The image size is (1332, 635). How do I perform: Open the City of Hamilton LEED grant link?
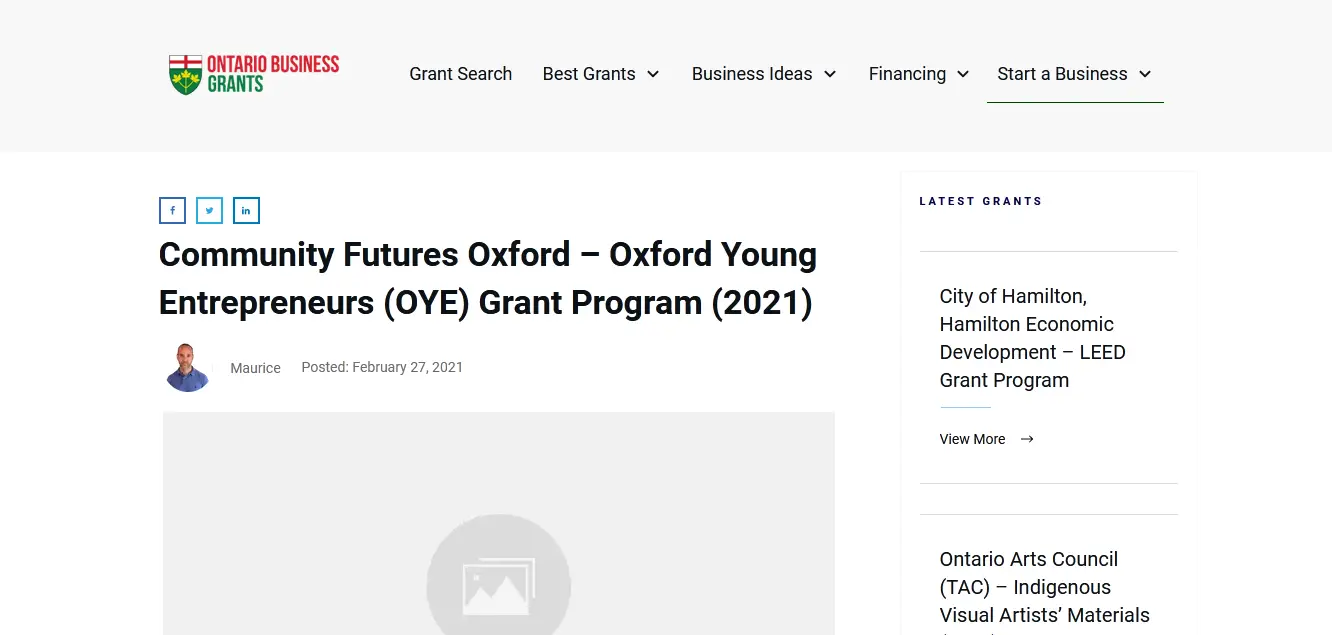(1032, 338)
